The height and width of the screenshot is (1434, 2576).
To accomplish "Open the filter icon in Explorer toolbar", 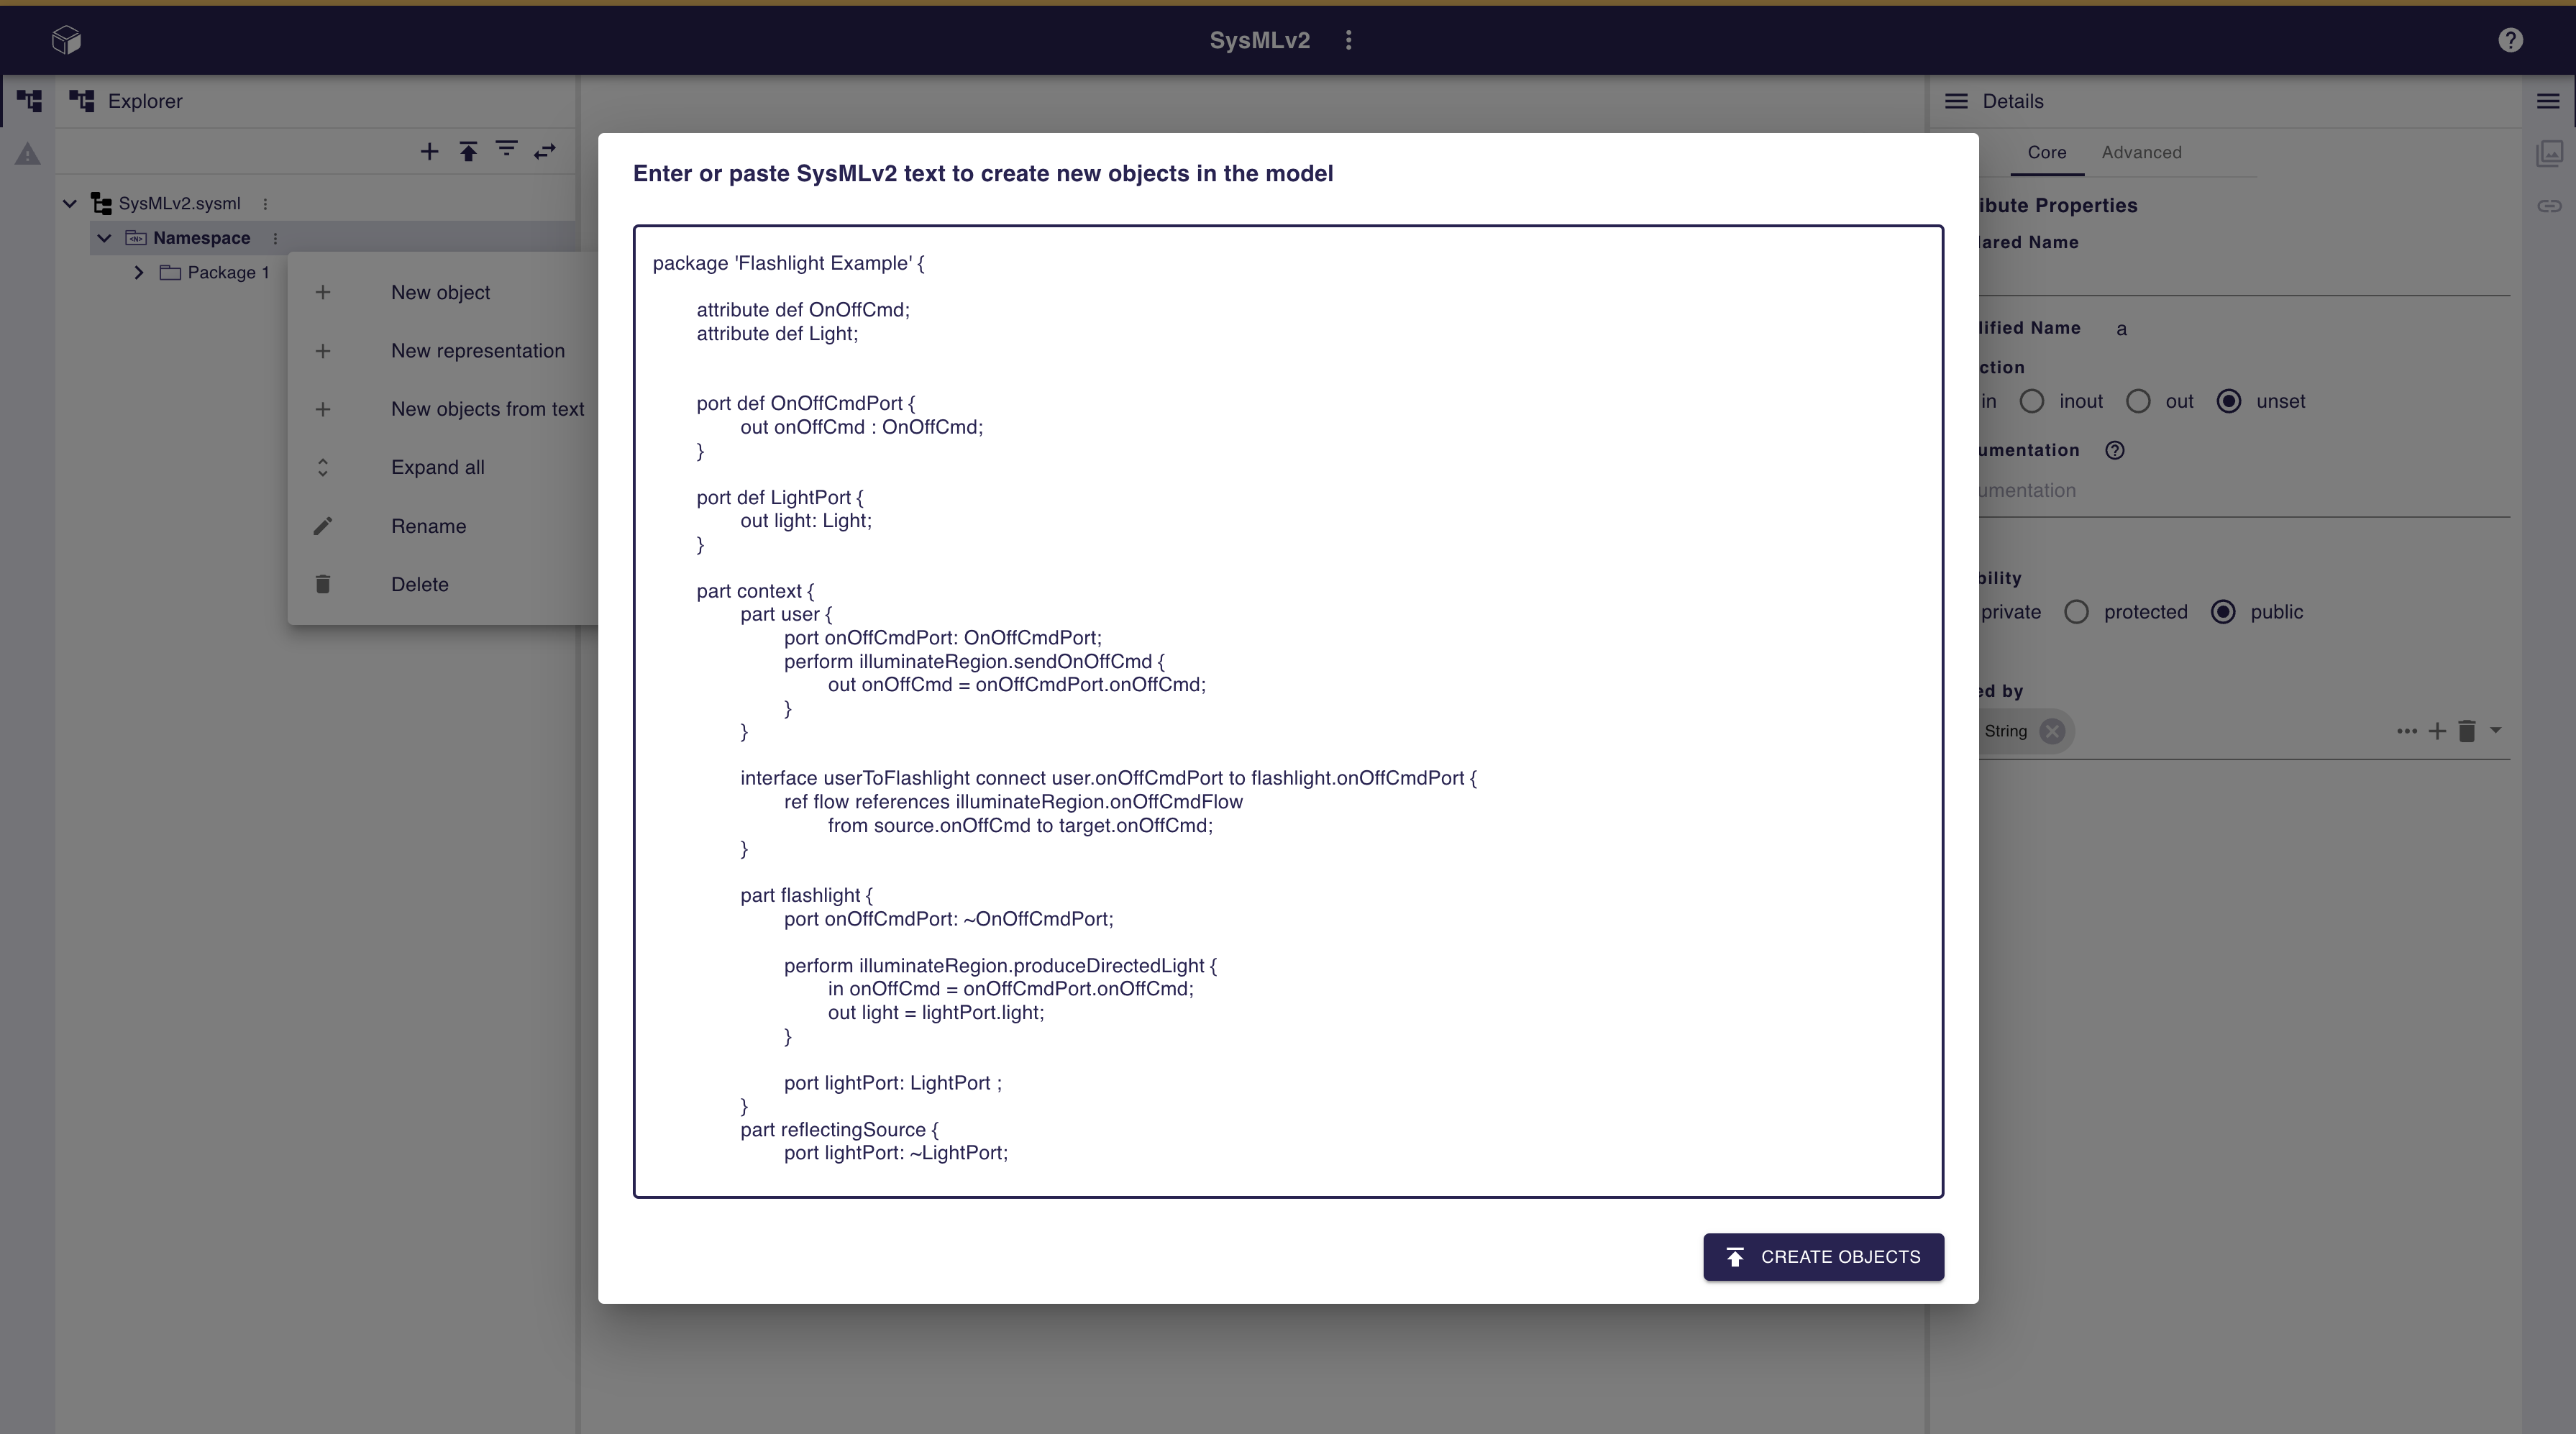I will click(507, 150).
